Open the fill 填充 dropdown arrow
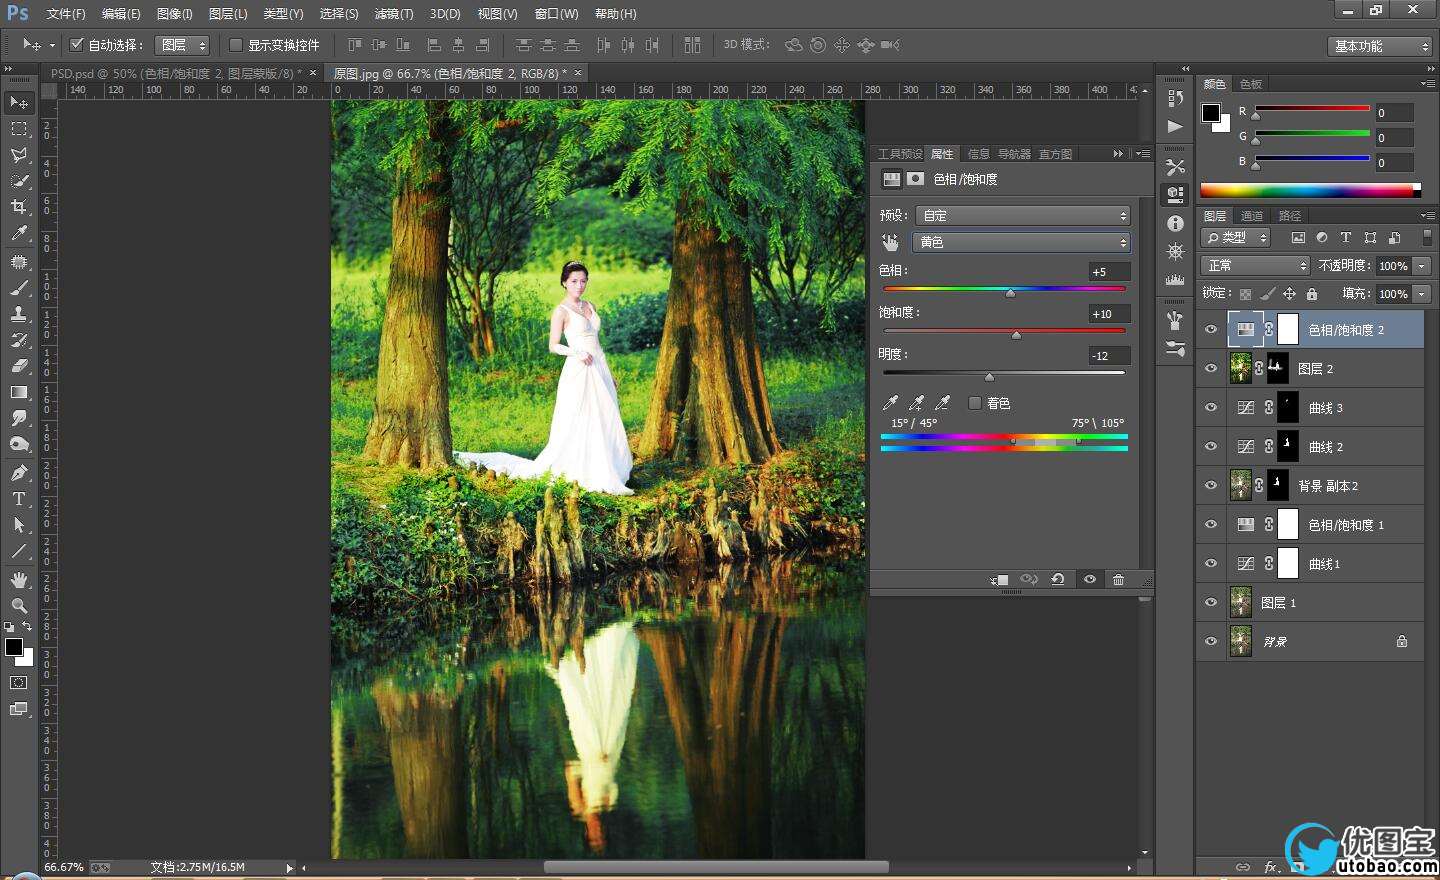This screenshot has height=880, width=1440. point(1422,294)
